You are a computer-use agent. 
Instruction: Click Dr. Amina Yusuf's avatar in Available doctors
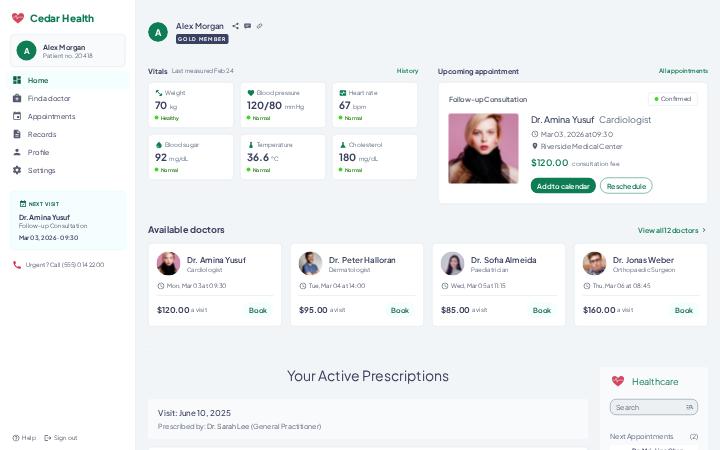pos(169,264)
